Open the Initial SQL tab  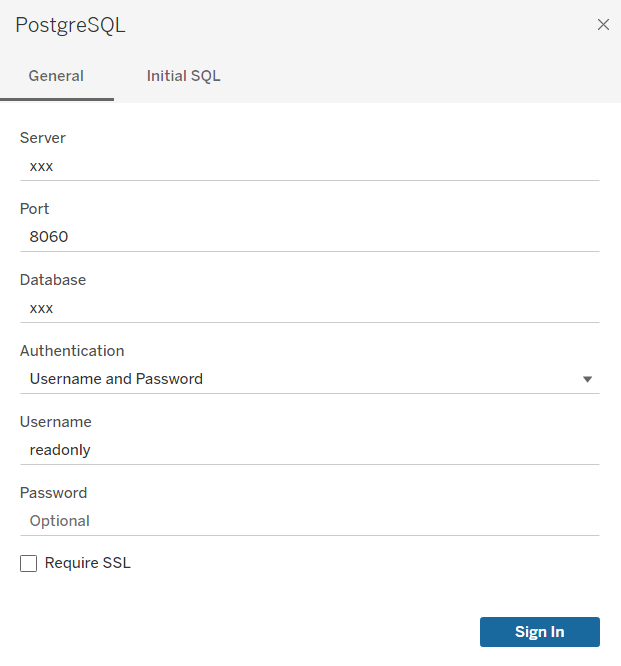click(183, 76)
